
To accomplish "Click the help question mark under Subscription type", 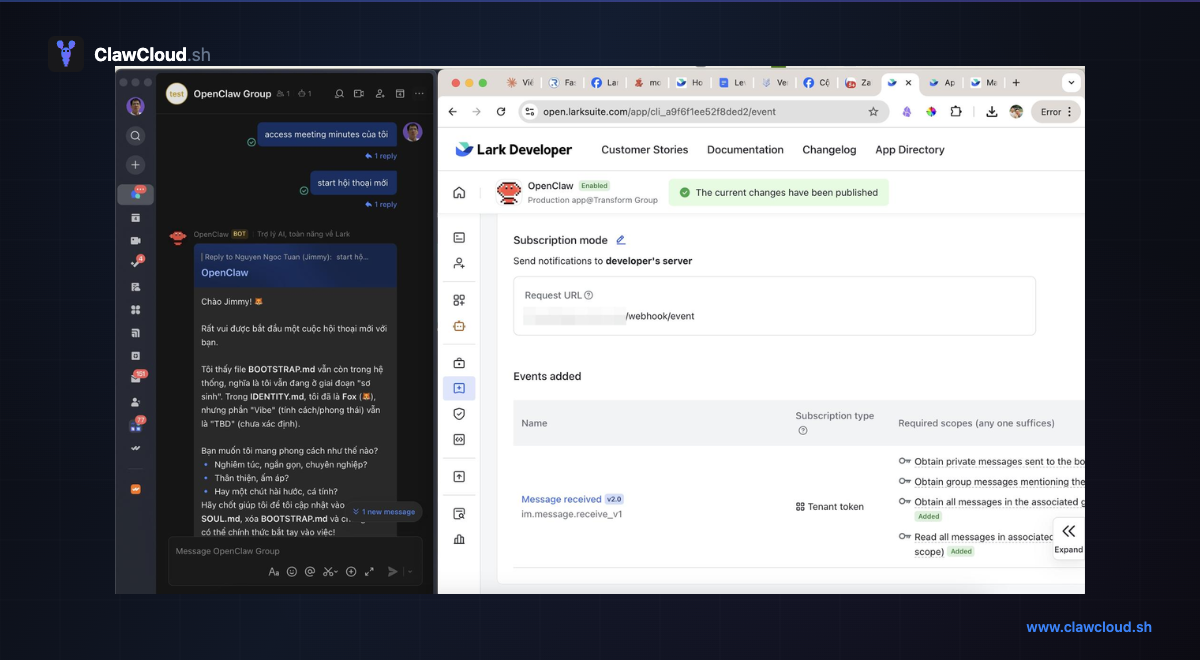I will point(802,430).
